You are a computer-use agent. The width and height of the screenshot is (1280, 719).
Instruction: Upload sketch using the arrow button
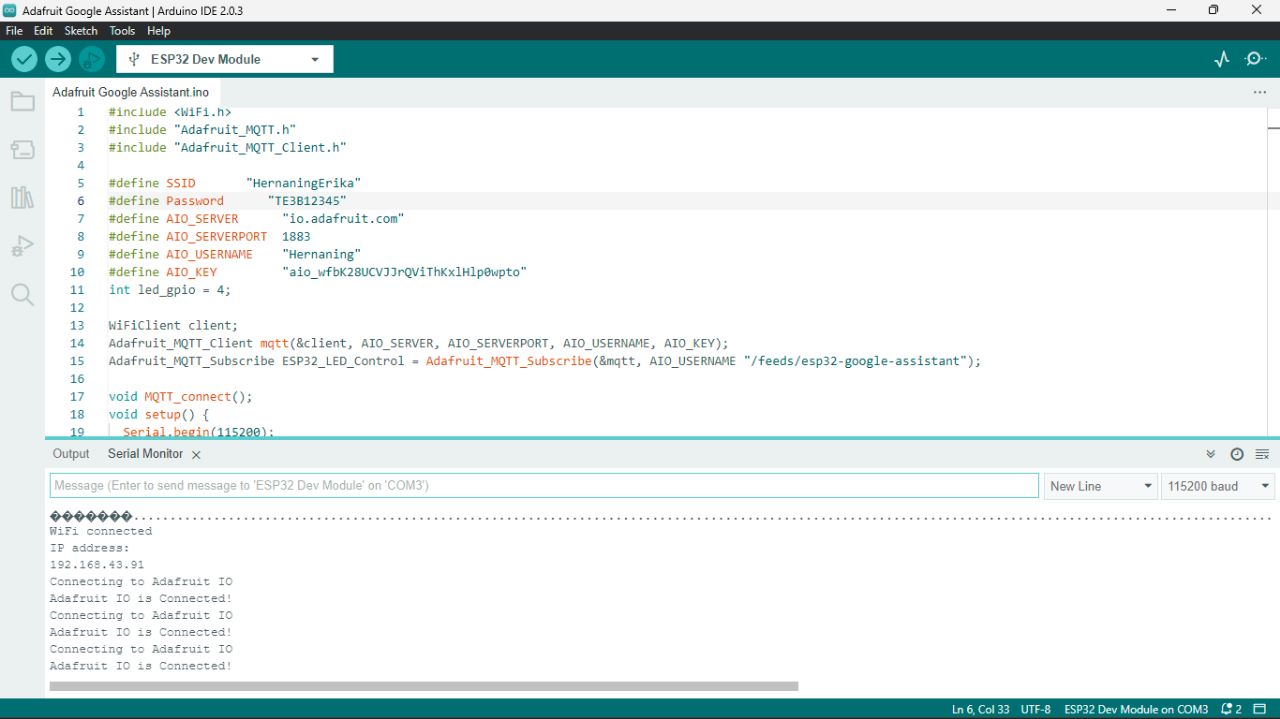(x=58, y=59)
